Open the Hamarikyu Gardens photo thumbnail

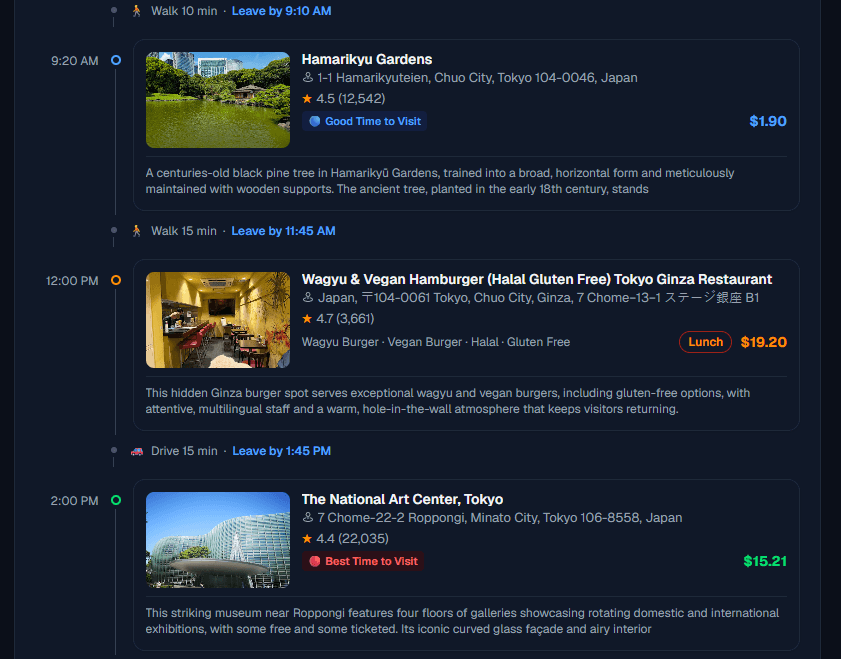[218, 100]
